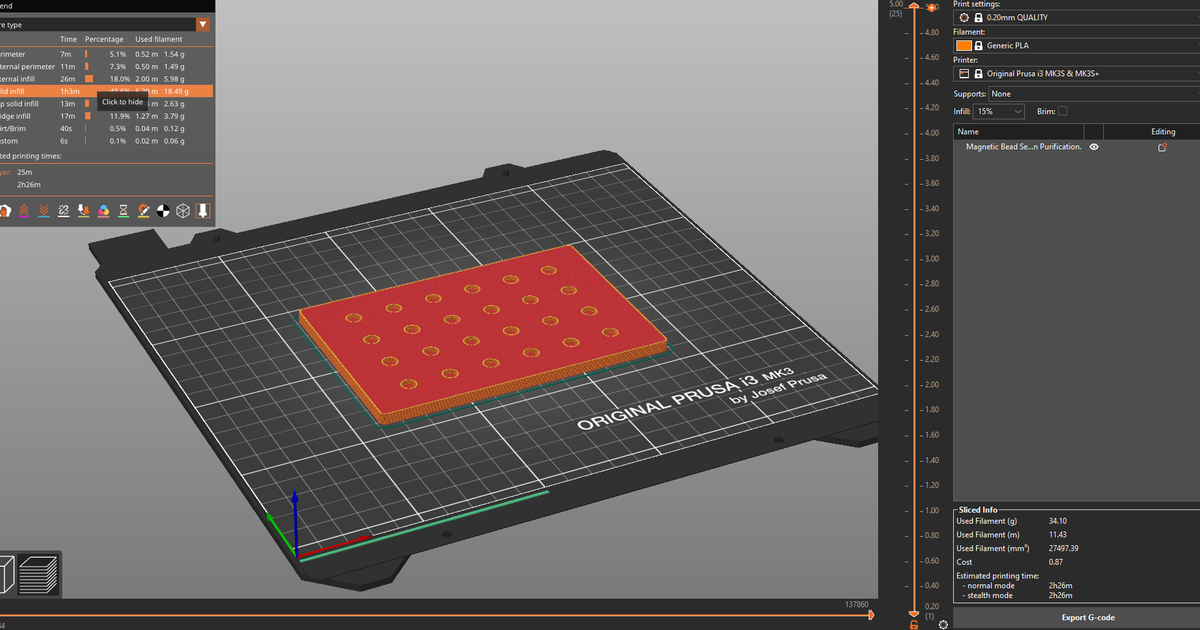Click the Export G-code button
The image size is (1200, 630).
[x=1076, y=617]
